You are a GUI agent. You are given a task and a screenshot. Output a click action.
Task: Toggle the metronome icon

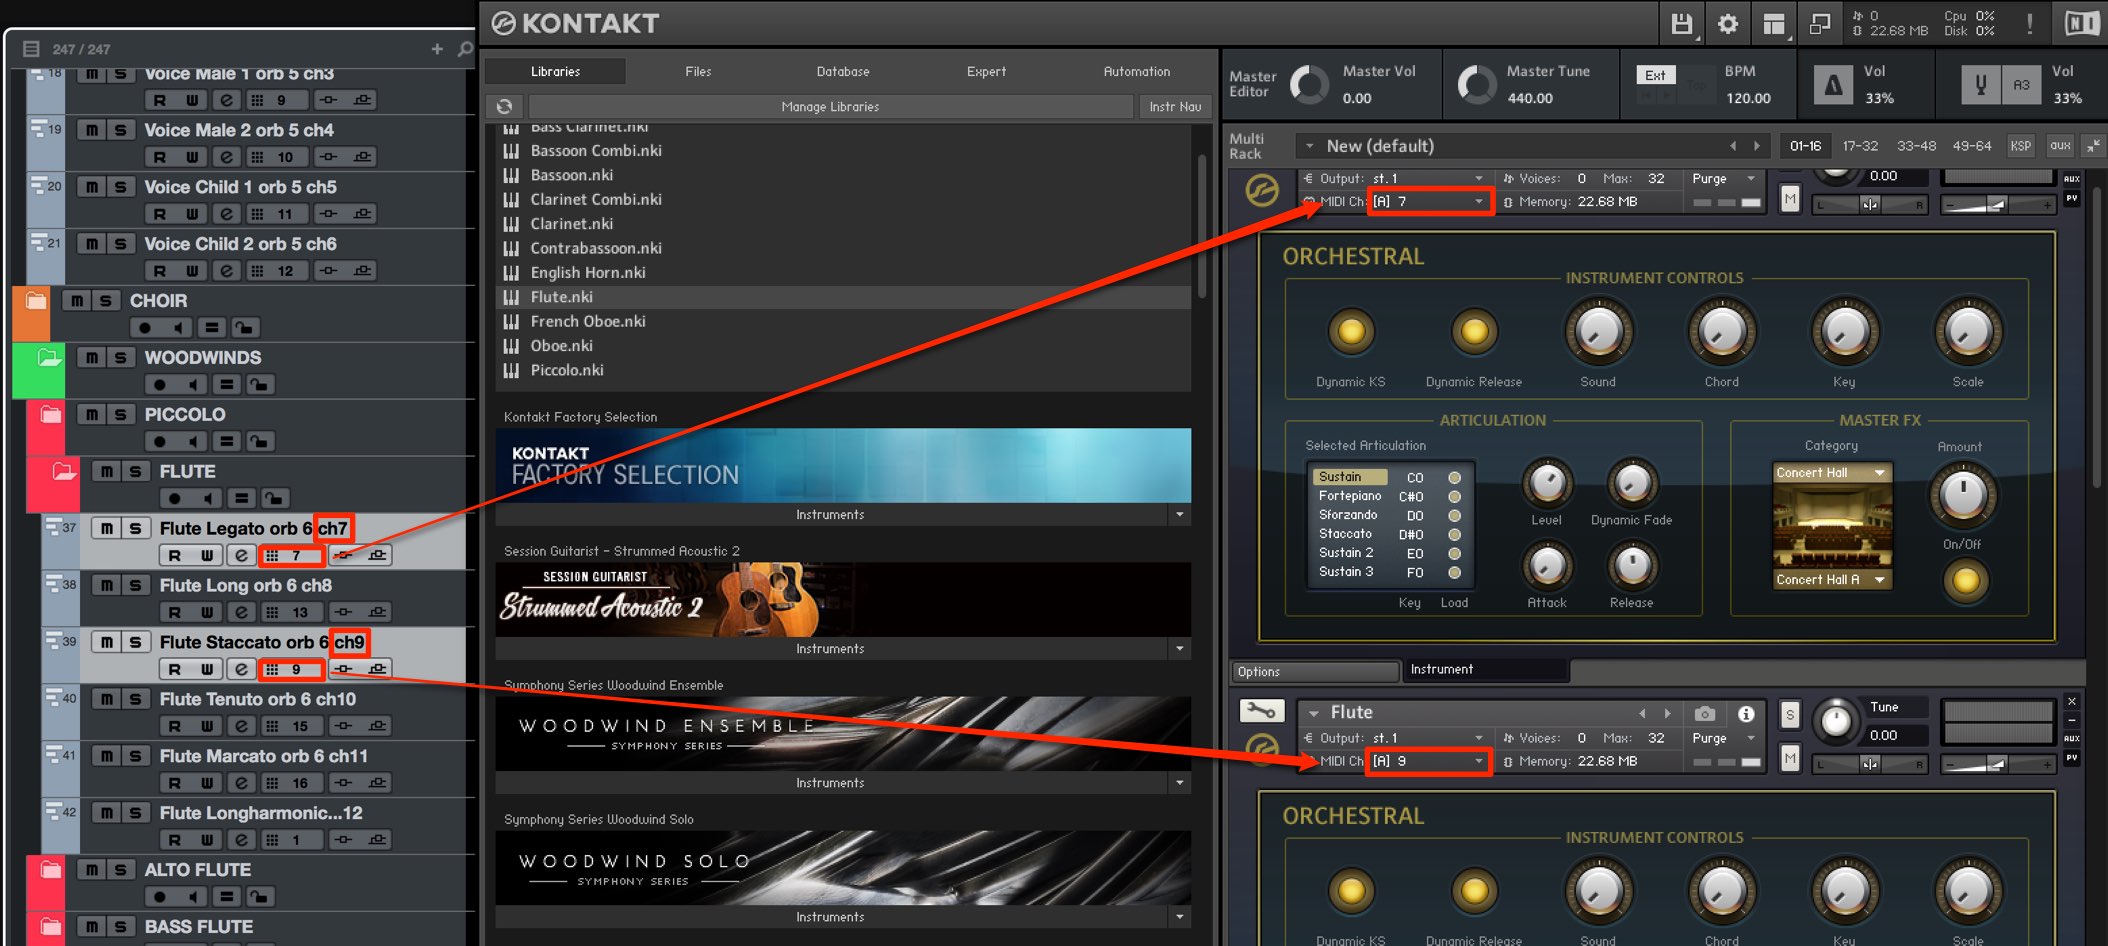pyautogui.click(x=1833, y=85)
